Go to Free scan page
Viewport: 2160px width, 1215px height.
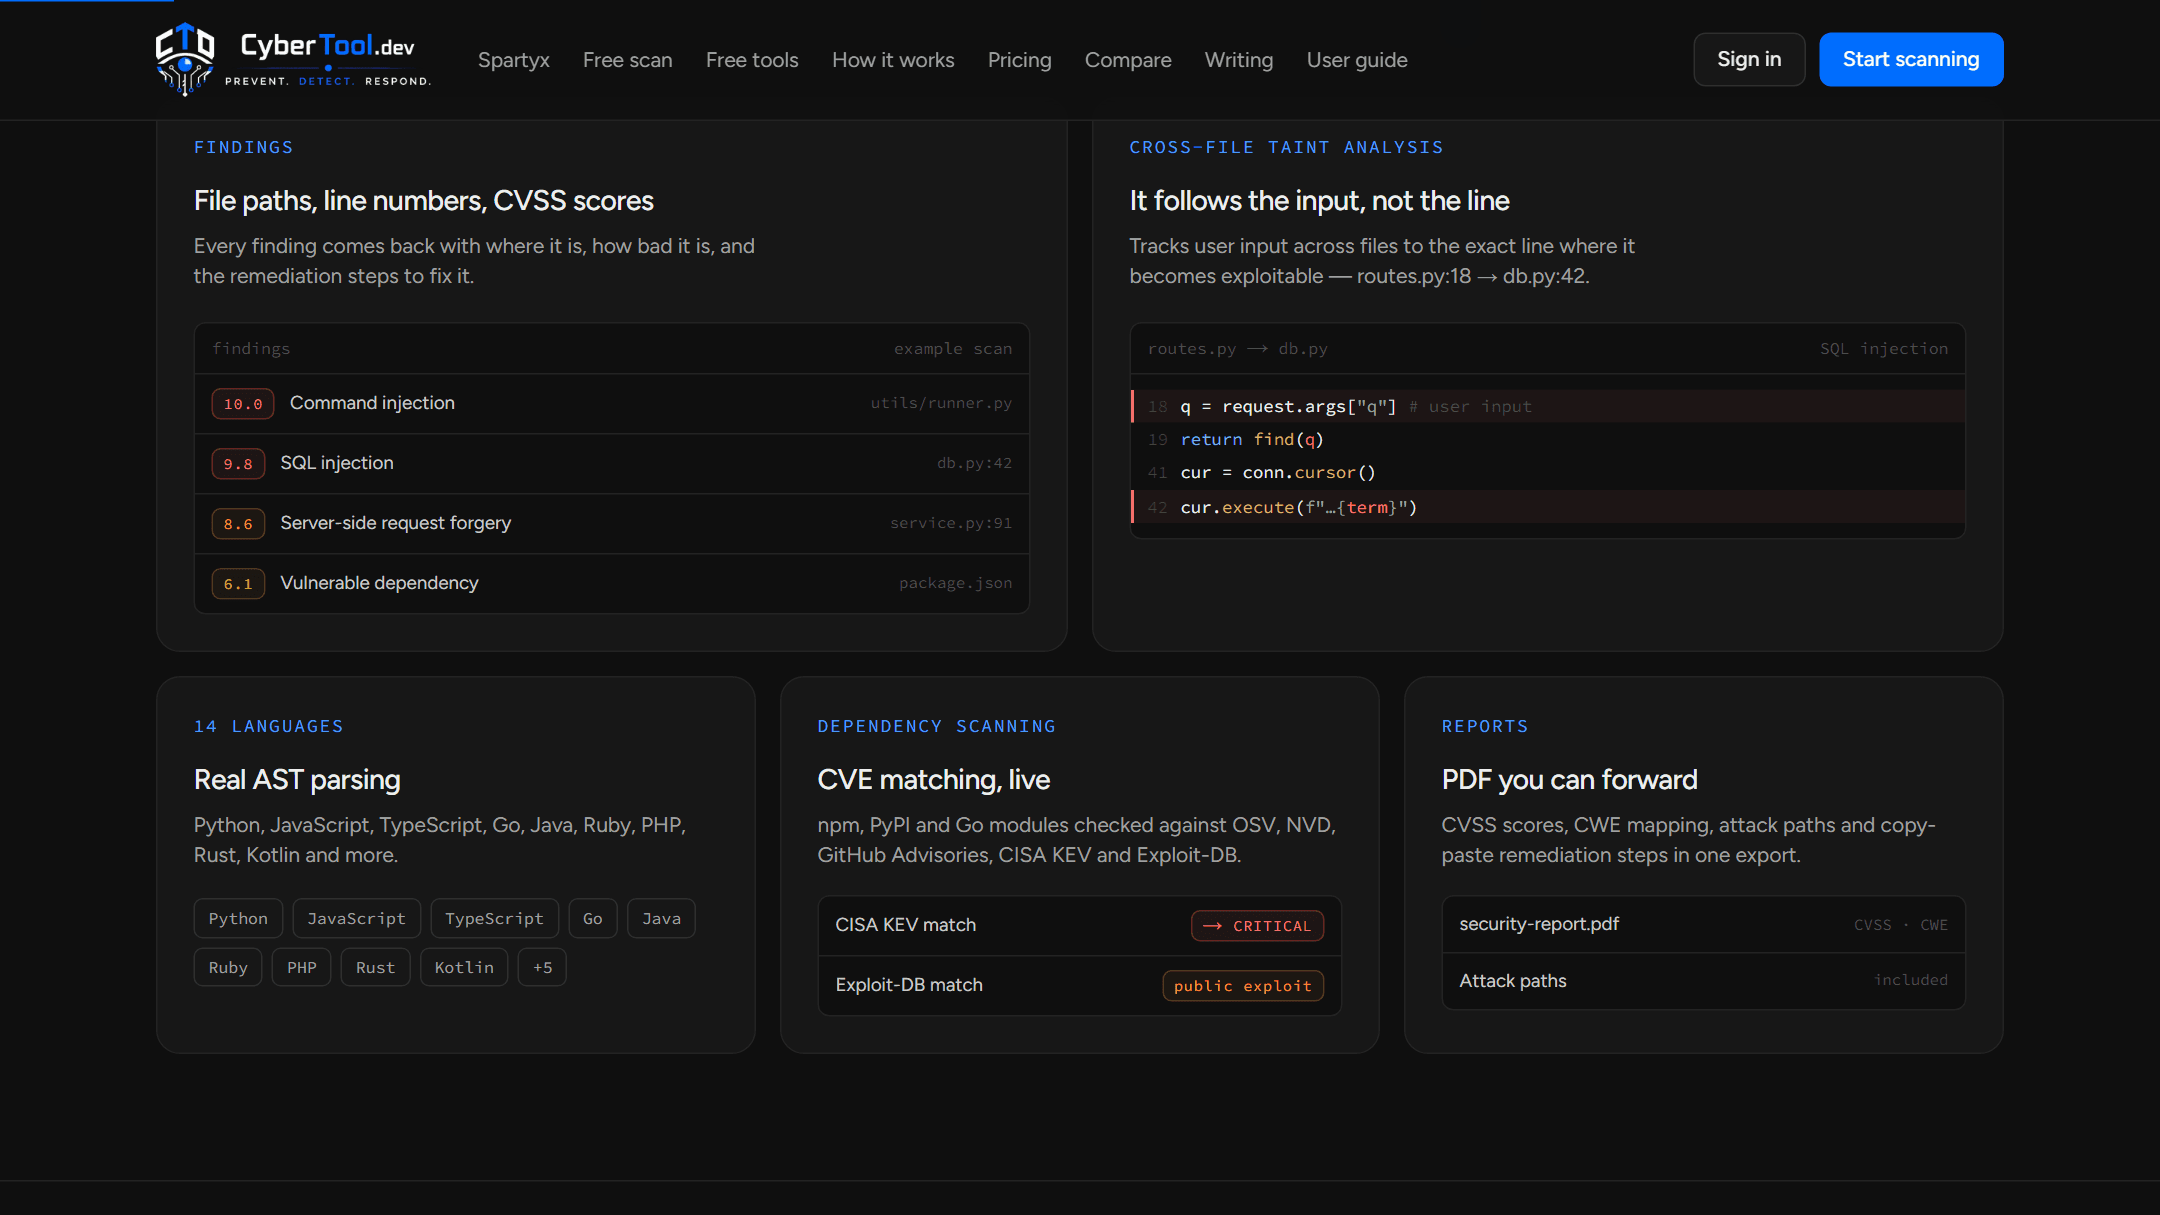[628, 60]
